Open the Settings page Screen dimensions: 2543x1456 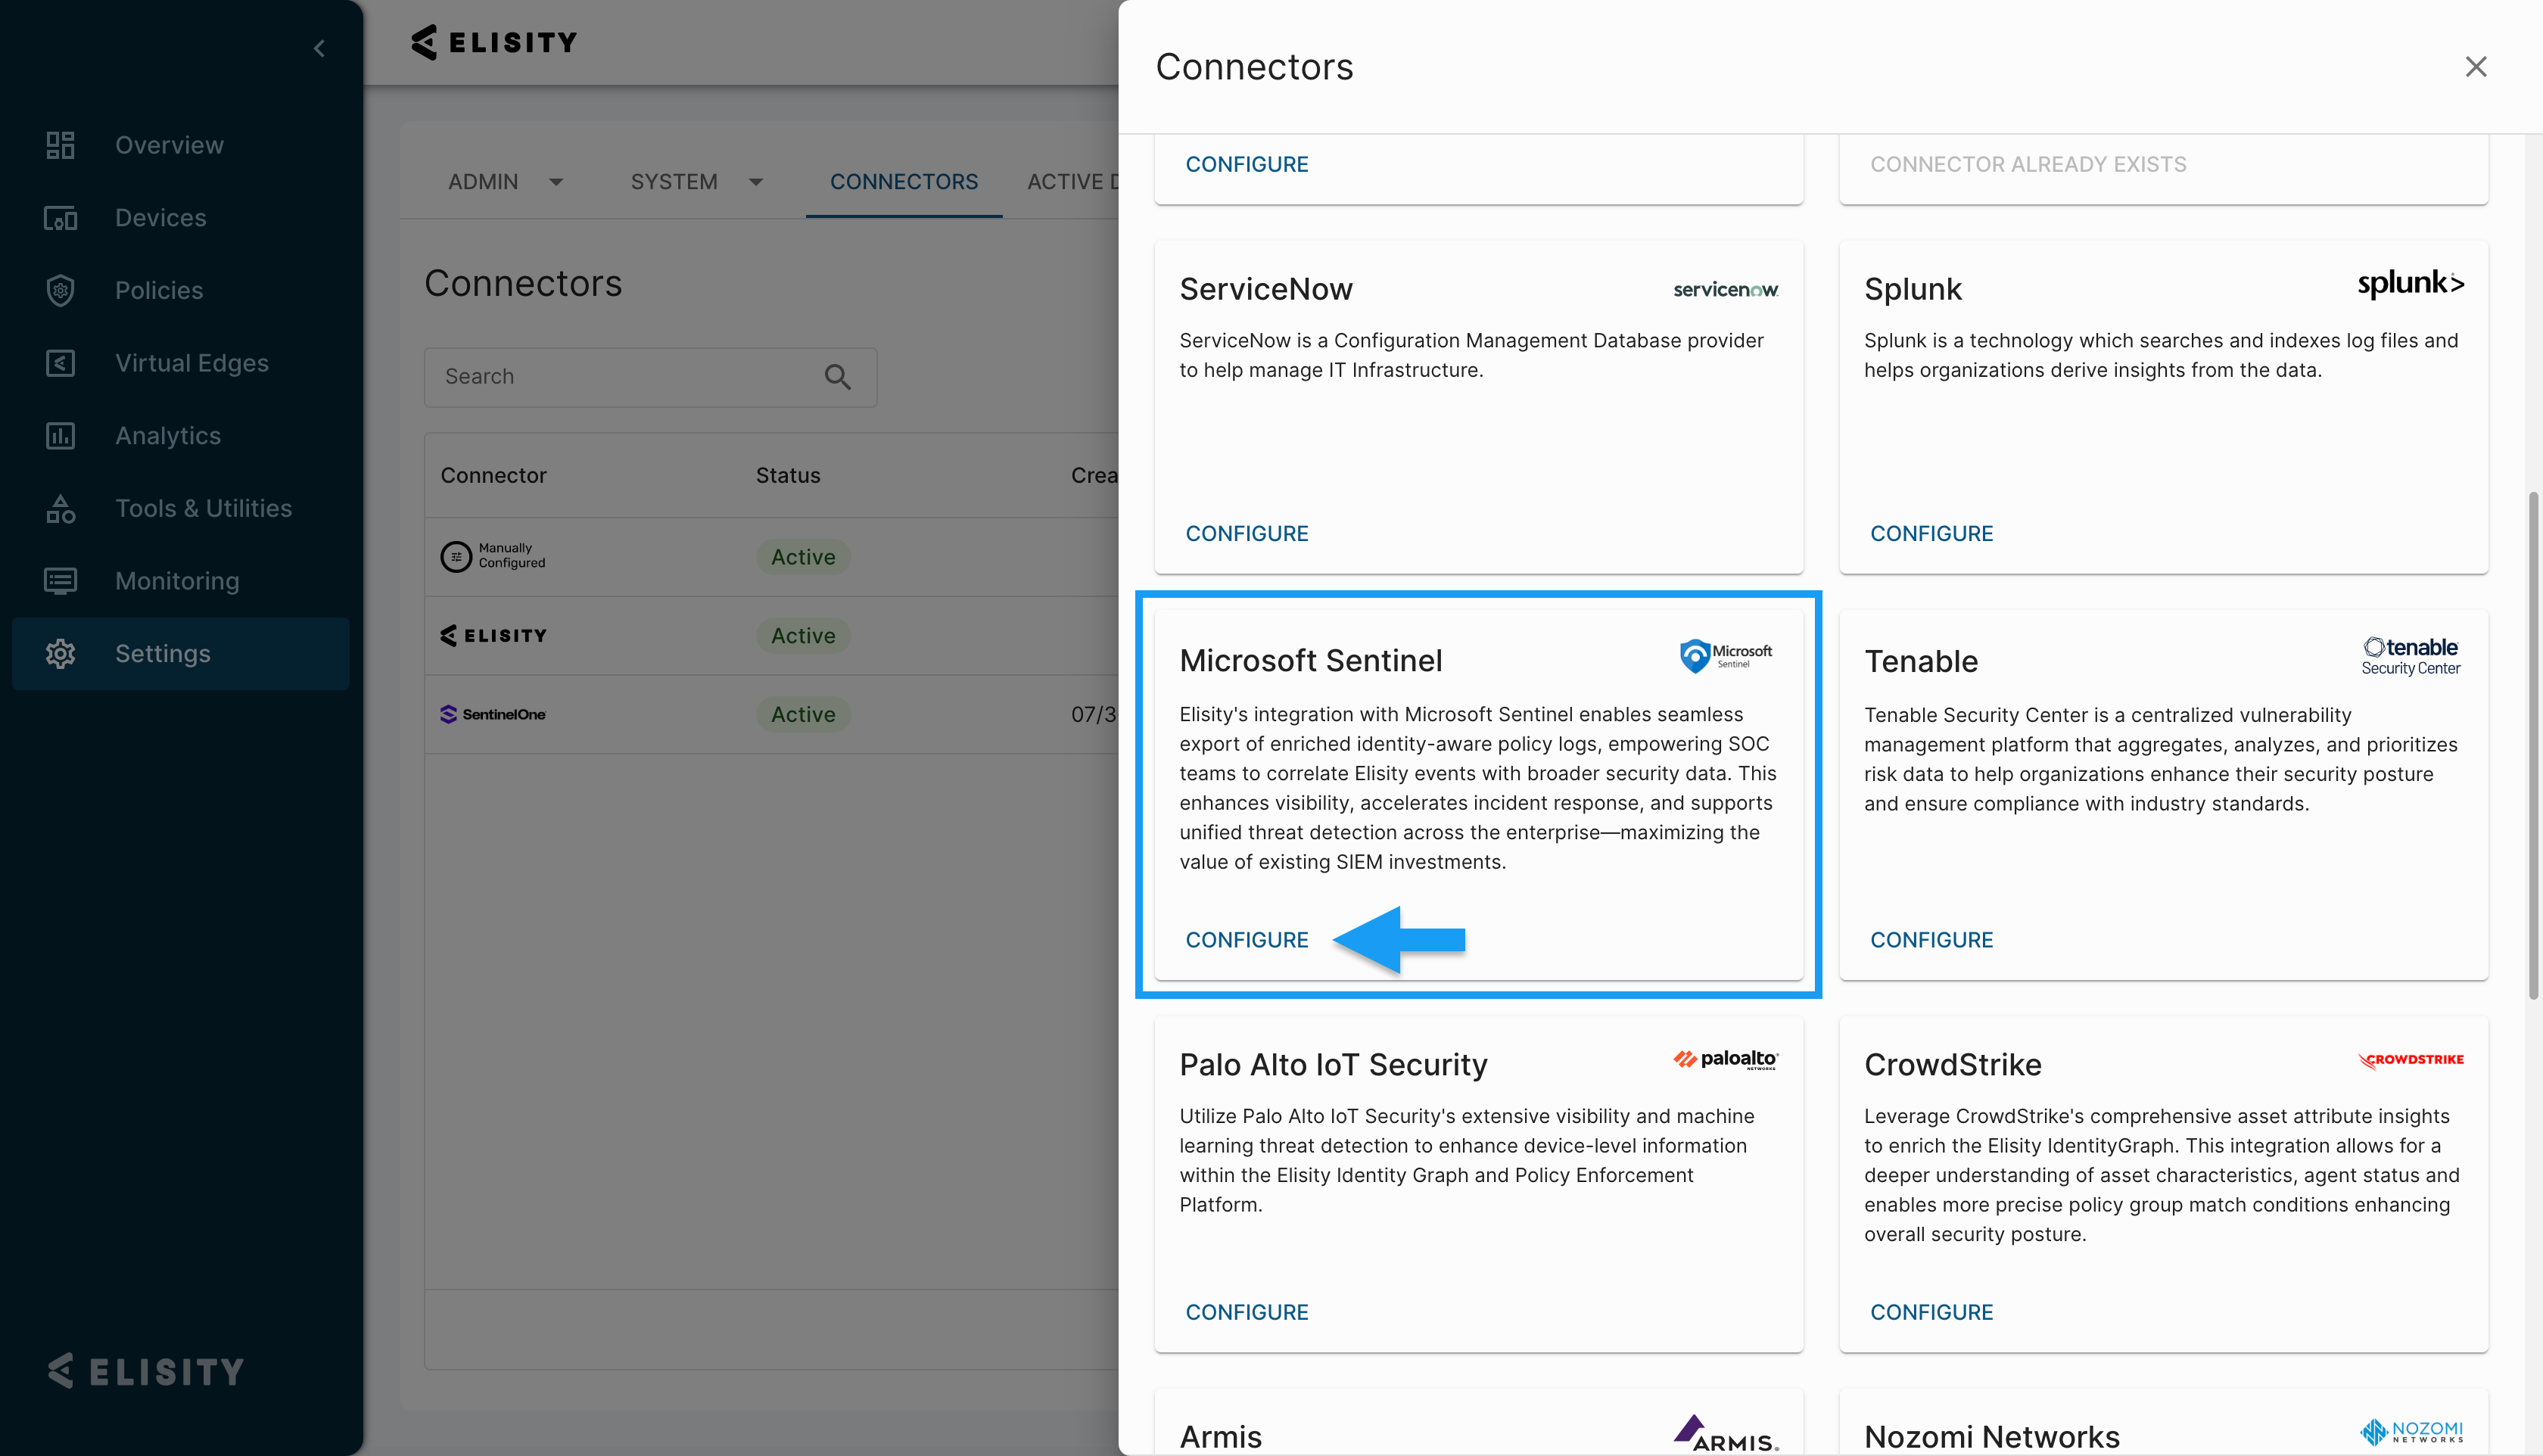click(x=180, y=654)
